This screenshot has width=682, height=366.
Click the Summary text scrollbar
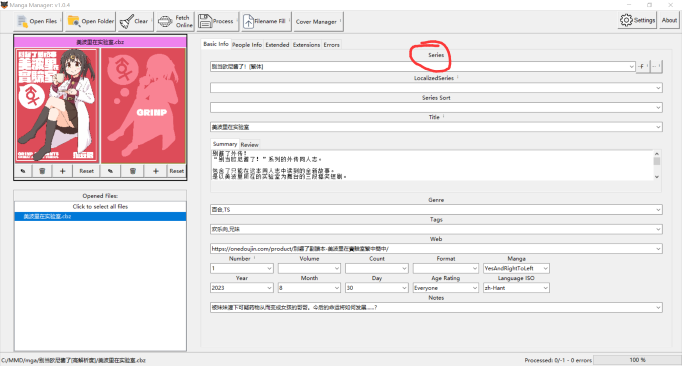coord(656,165)
